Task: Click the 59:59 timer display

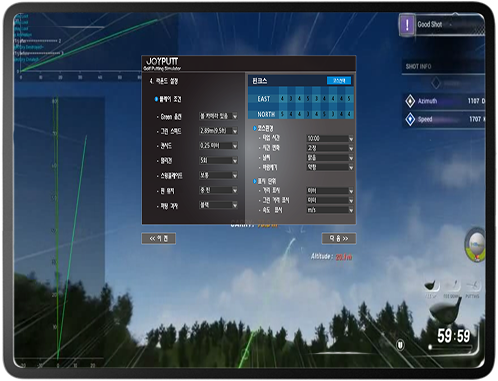Action: pos(454,335)
